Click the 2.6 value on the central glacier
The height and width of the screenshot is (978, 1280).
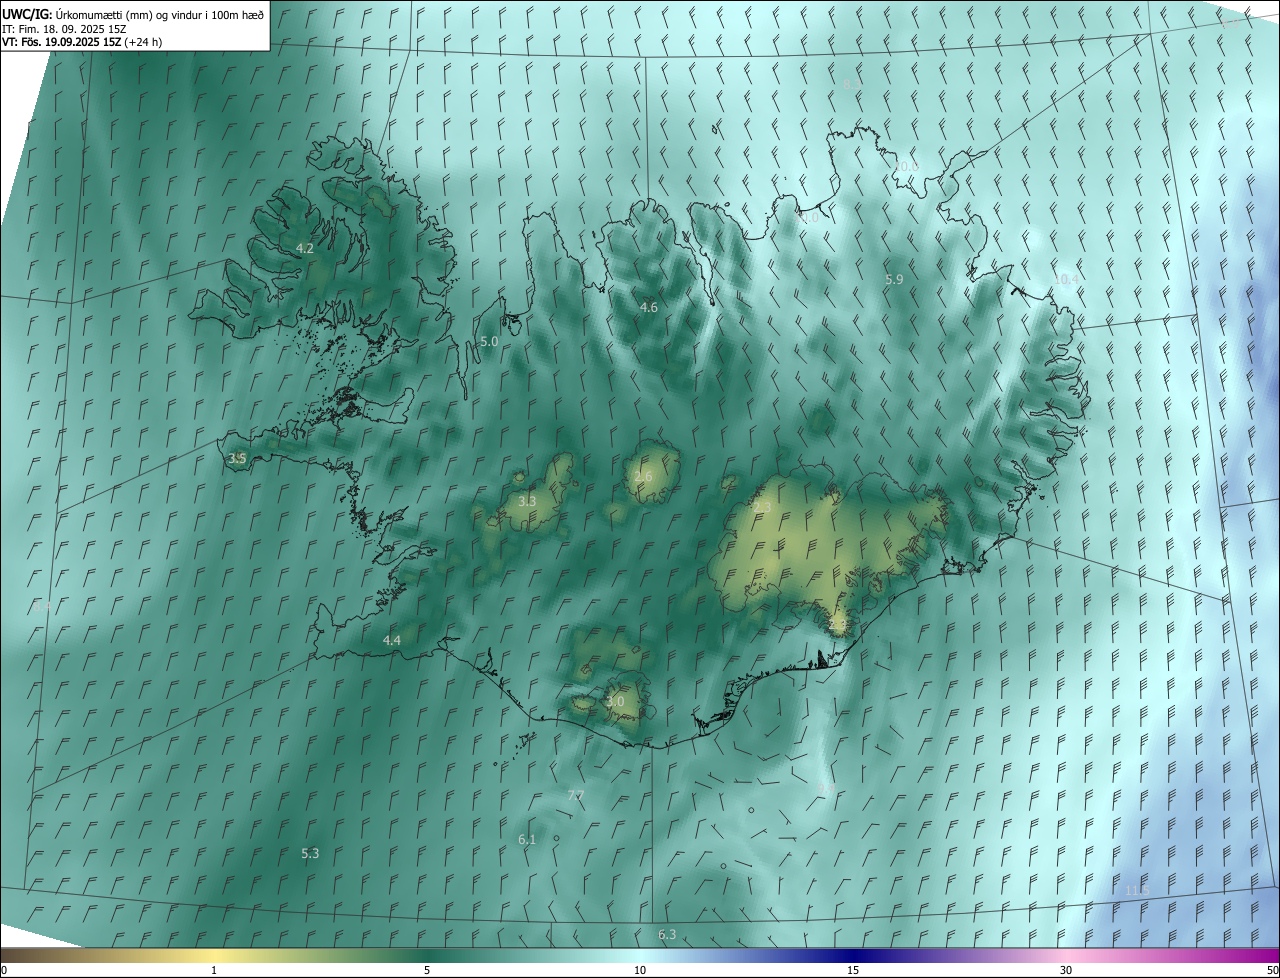coord(643,476)
